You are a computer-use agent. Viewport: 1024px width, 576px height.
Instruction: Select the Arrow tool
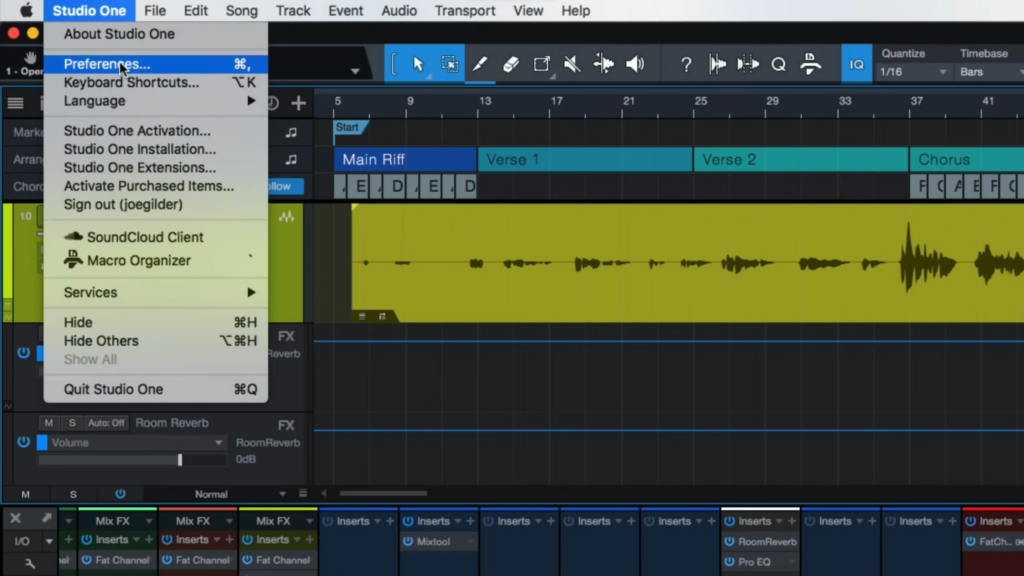pyautogui.click(x=418, y=64)
